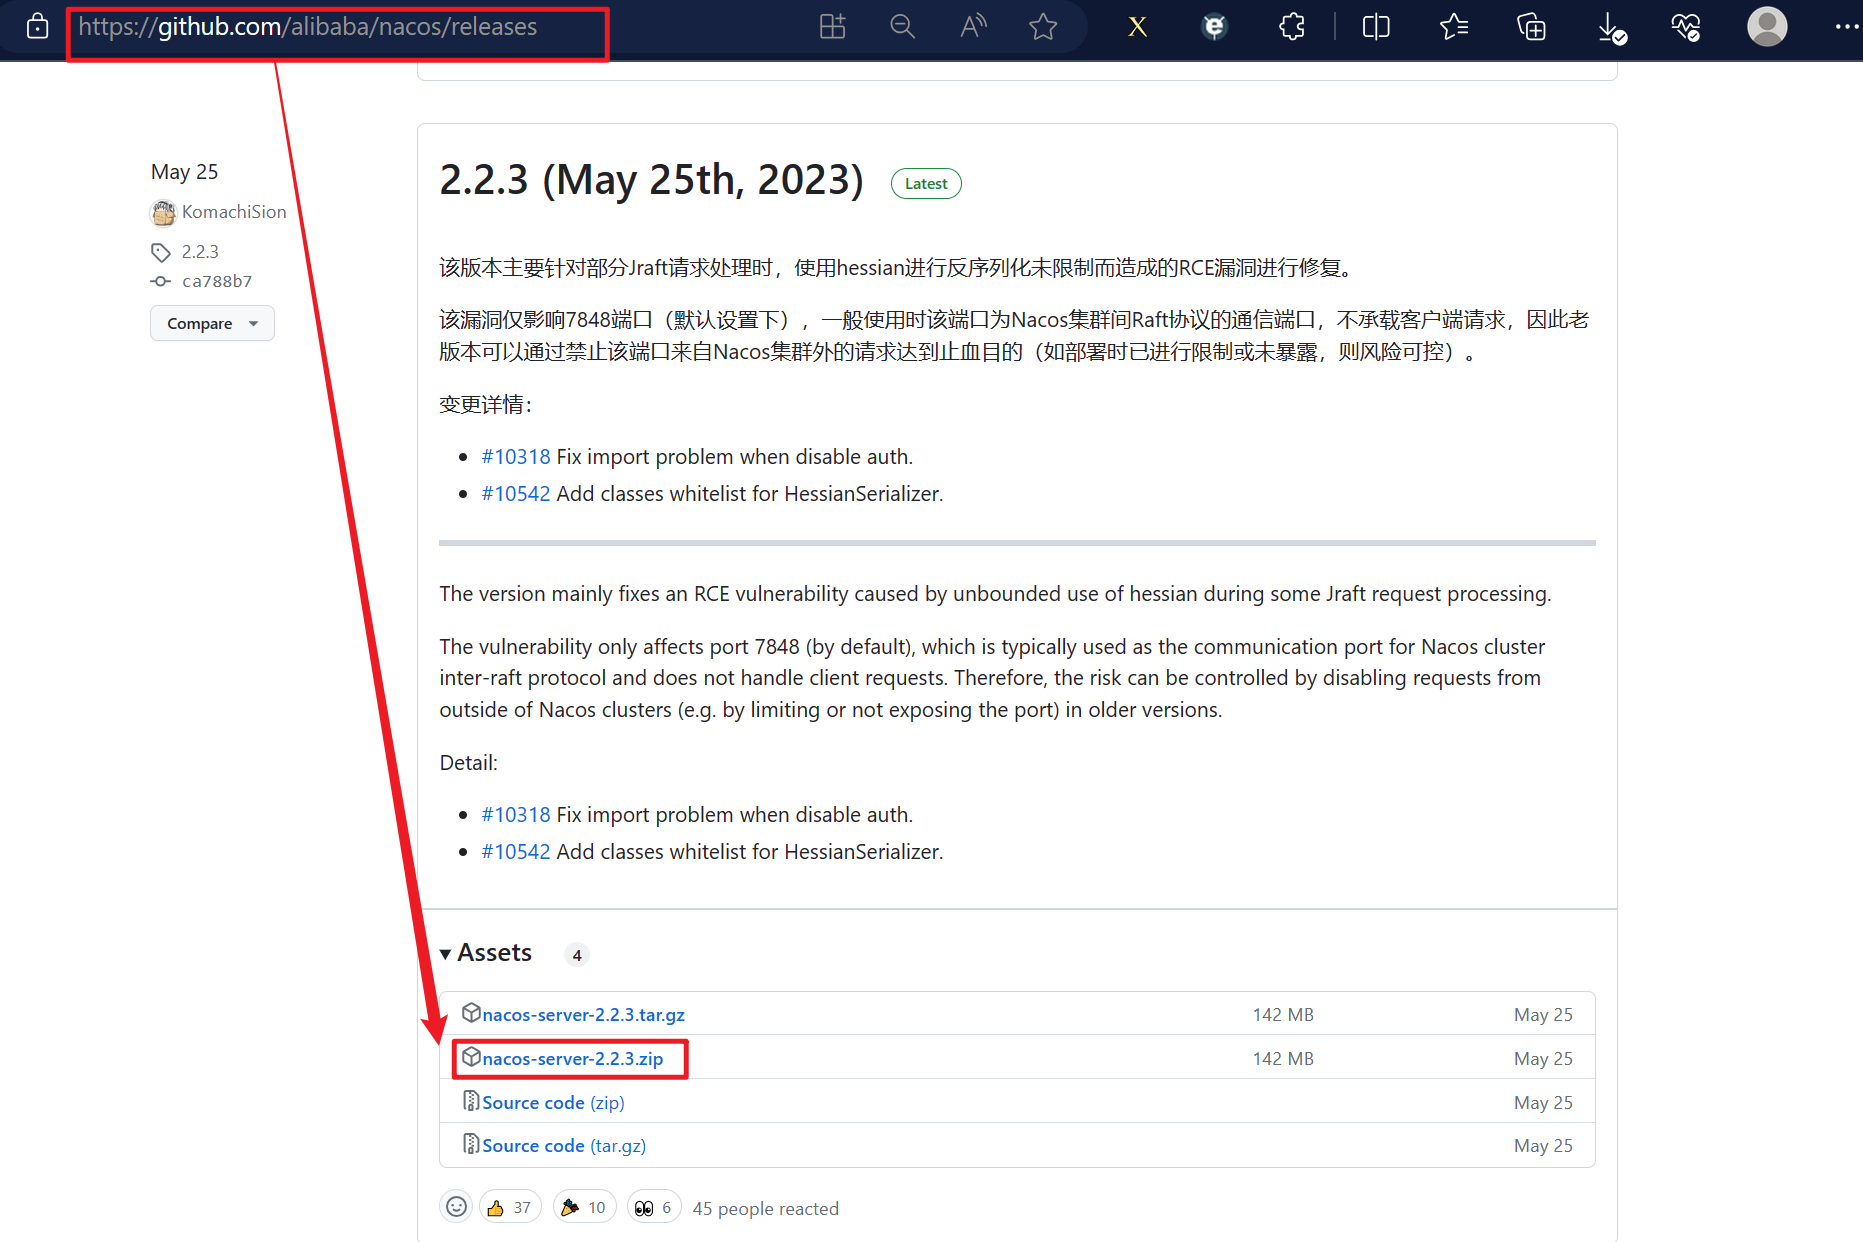The width and height of the screenshot is (1863, 1242).
Task: Open #10542 link in Chinese change list
Action: click(516, 494)
